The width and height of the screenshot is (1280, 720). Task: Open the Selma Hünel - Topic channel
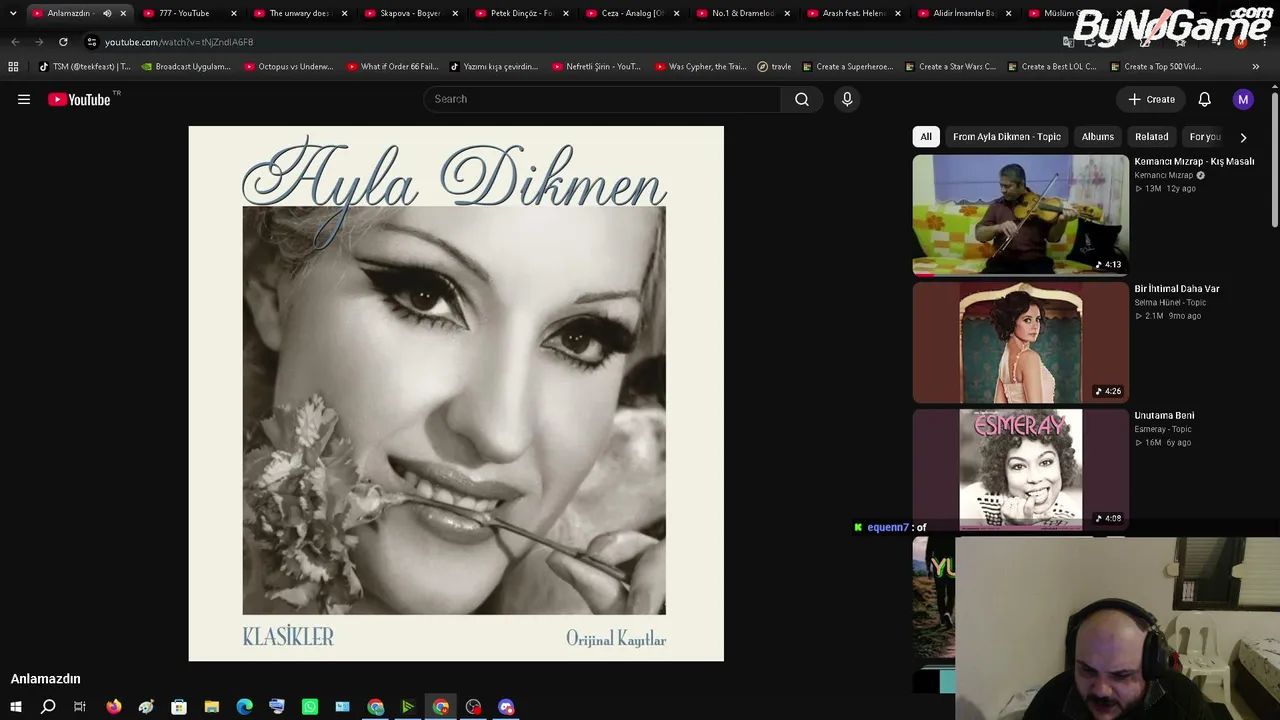pyautogui.click(x=1170, y=303)
